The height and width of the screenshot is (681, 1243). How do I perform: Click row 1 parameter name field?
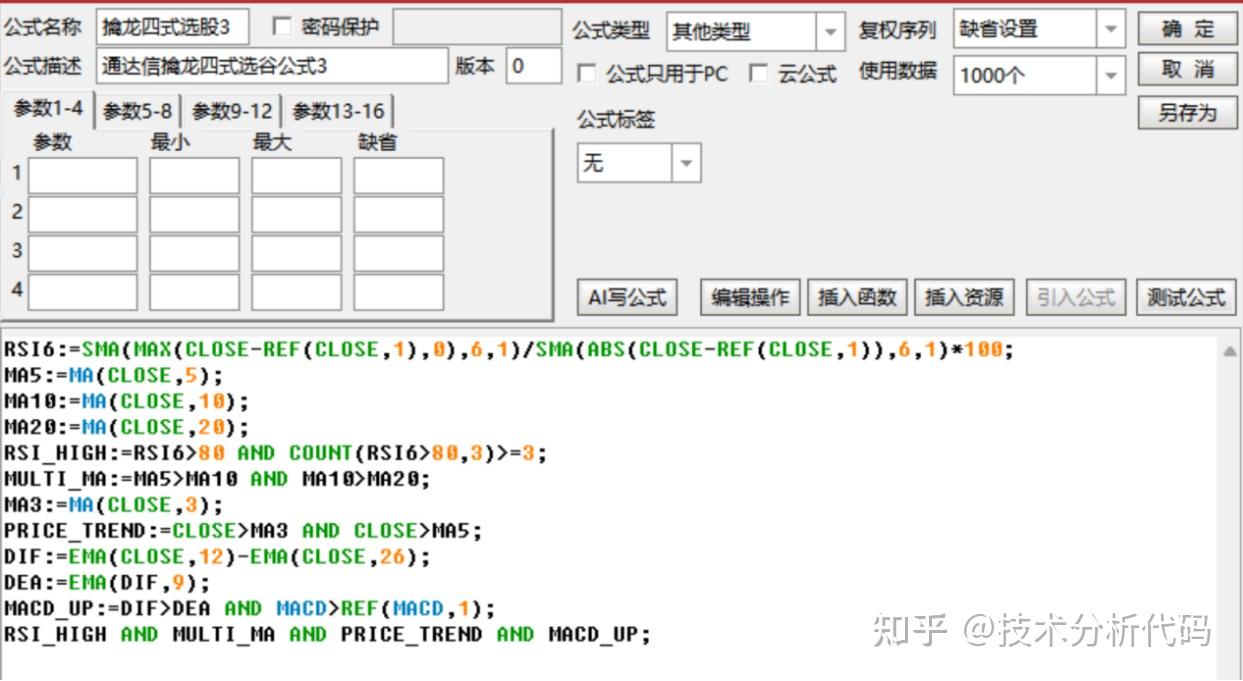82,176
